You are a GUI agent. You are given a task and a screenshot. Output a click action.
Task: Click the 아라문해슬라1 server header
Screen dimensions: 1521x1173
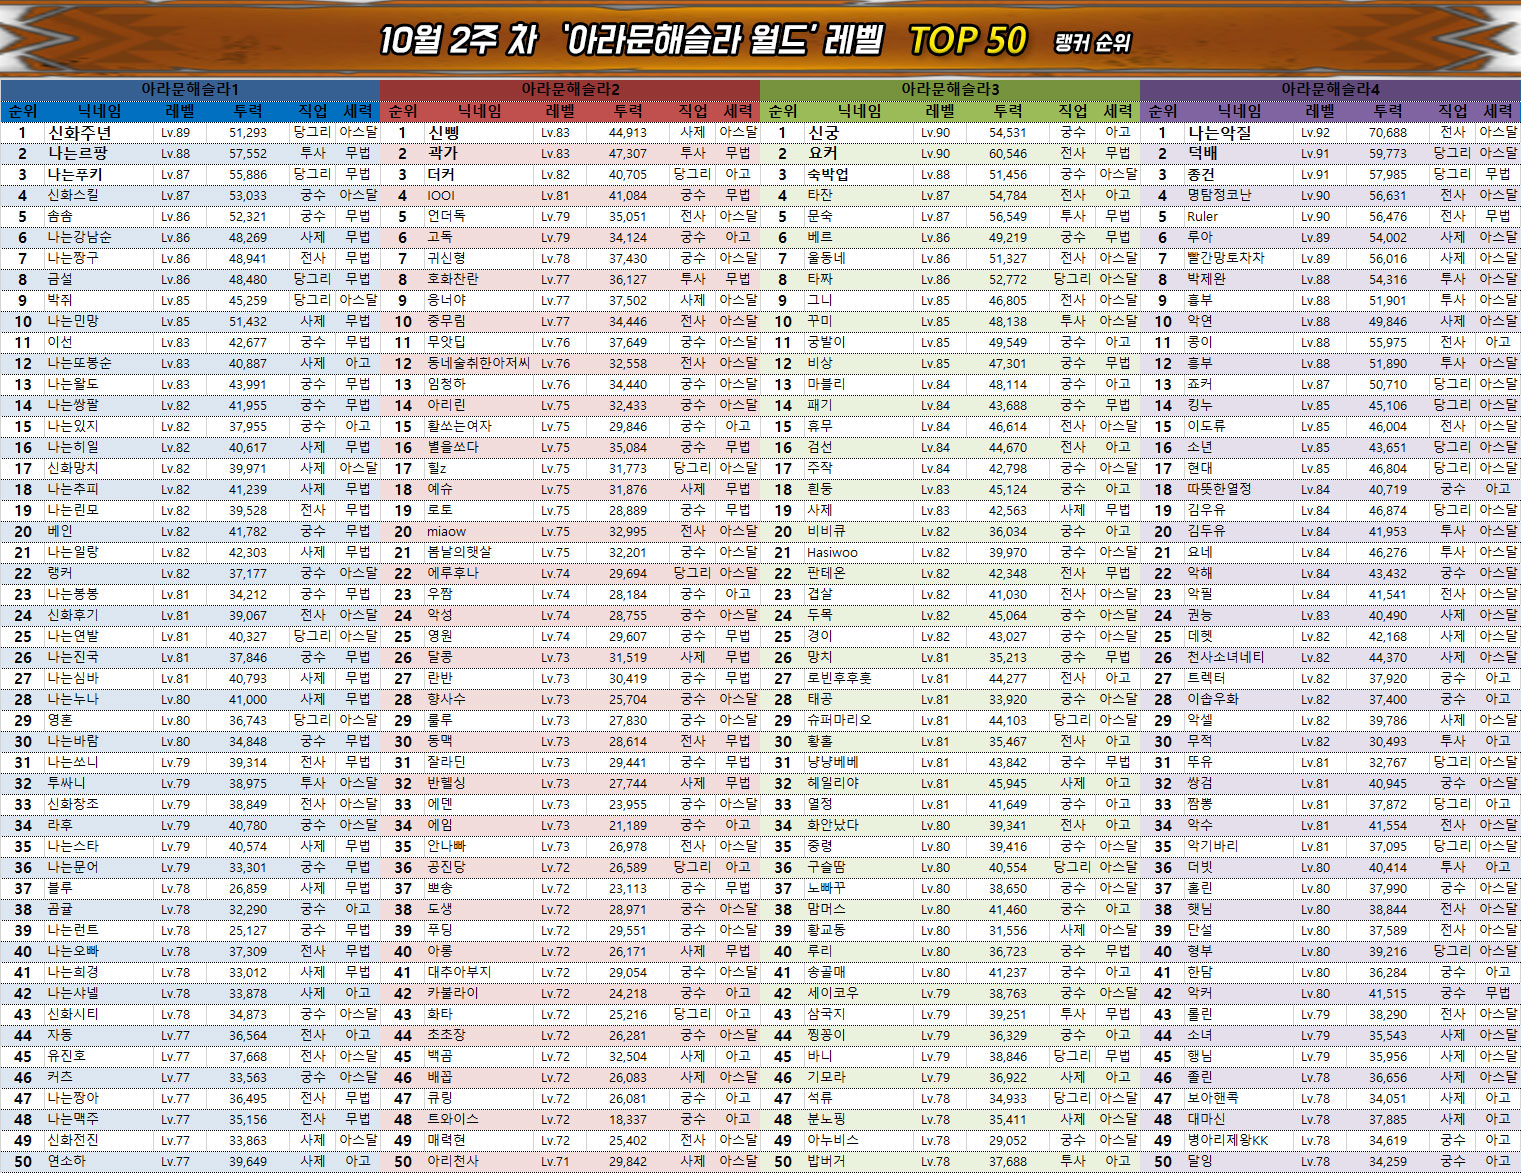[x=190, y=89]
